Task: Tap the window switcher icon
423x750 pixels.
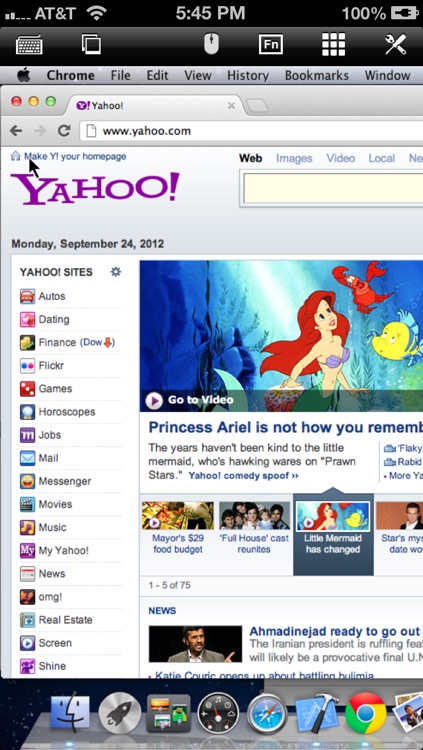Action: click(91, 44)
